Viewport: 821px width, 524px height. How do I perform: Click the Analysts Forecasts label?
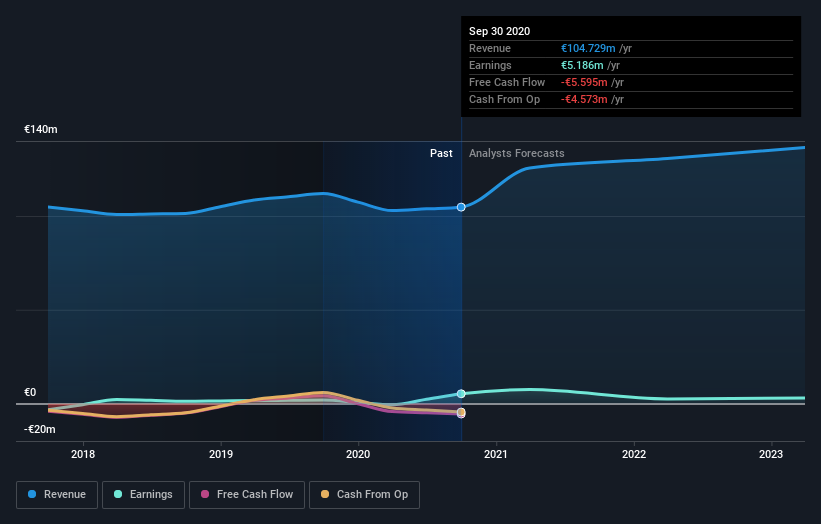tap(517, 153)
